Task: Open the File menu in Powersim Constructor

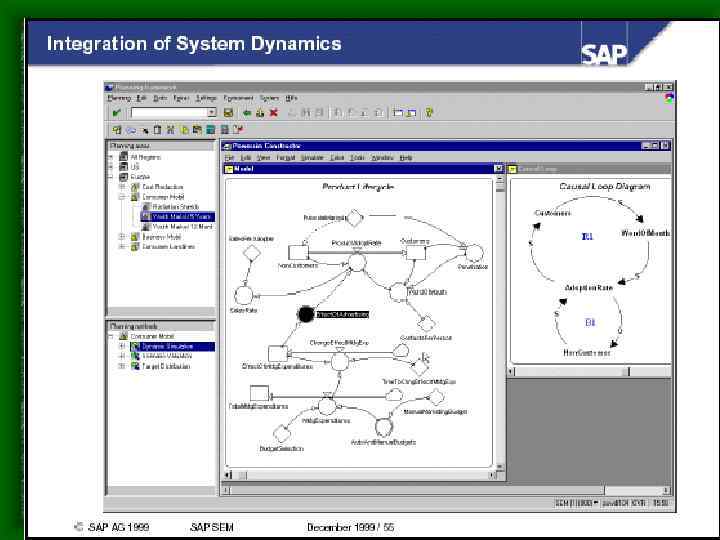Action: pyautogui.click(x=229, y=158)
